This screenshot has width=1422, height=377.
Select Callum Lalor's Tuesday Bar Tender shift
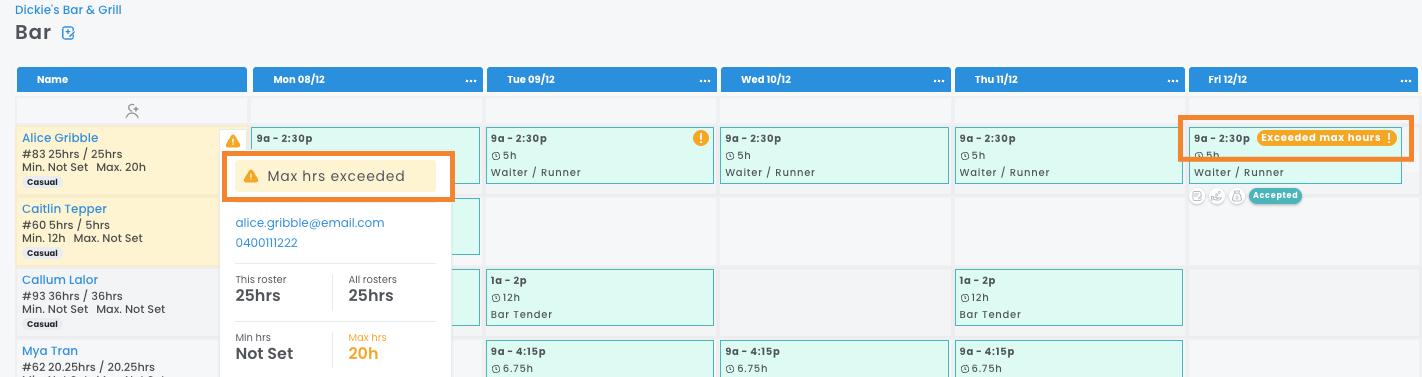click(600, 297)
